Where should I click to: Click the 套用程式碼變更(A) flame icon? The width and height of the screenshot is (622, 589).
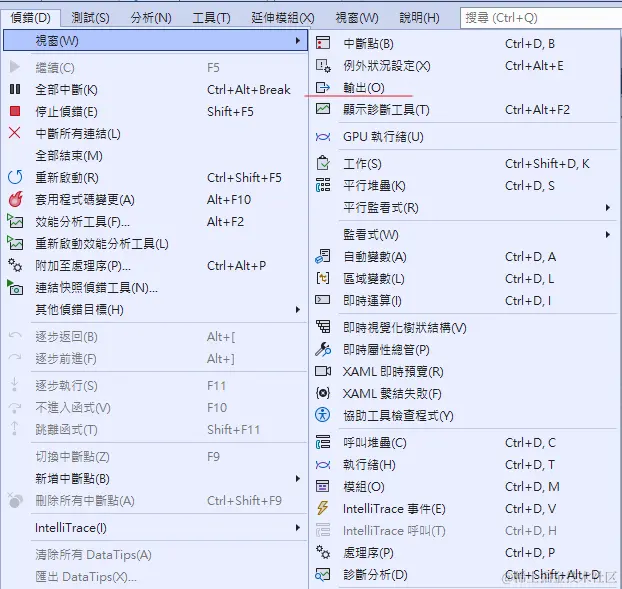tap(15, 199)
